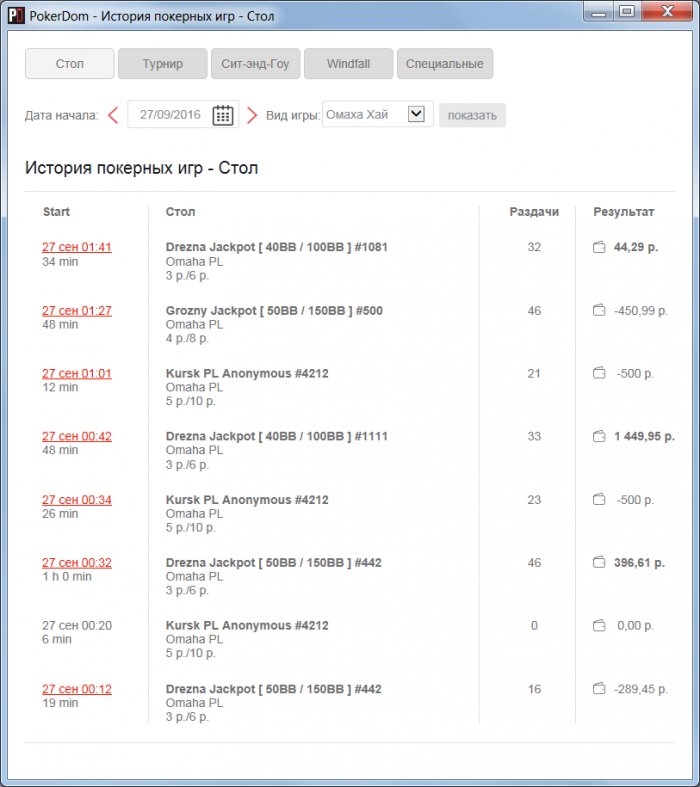Click table name Drezna Jackpot #1111
The image size is (700, 787).
pyautogui.click(x=276, y=436)
